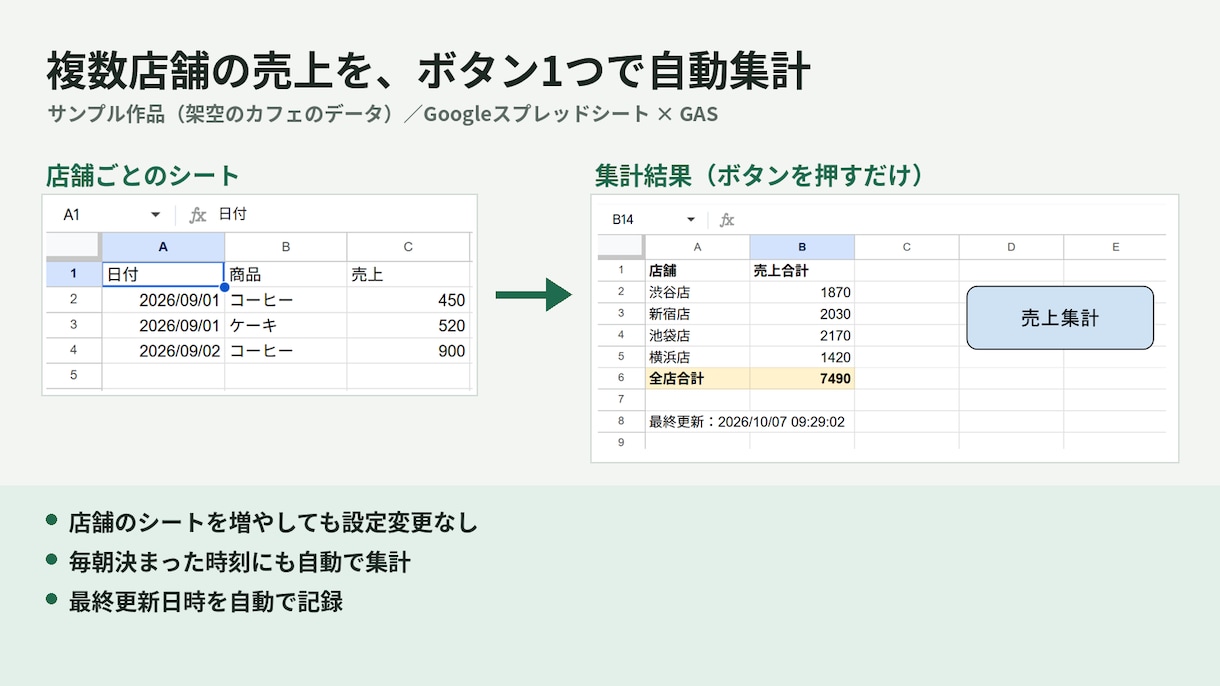The width and height of the screenshot is (1220, 686).
Task: Select cell 横浜店
Action: (x=697, y=357)
